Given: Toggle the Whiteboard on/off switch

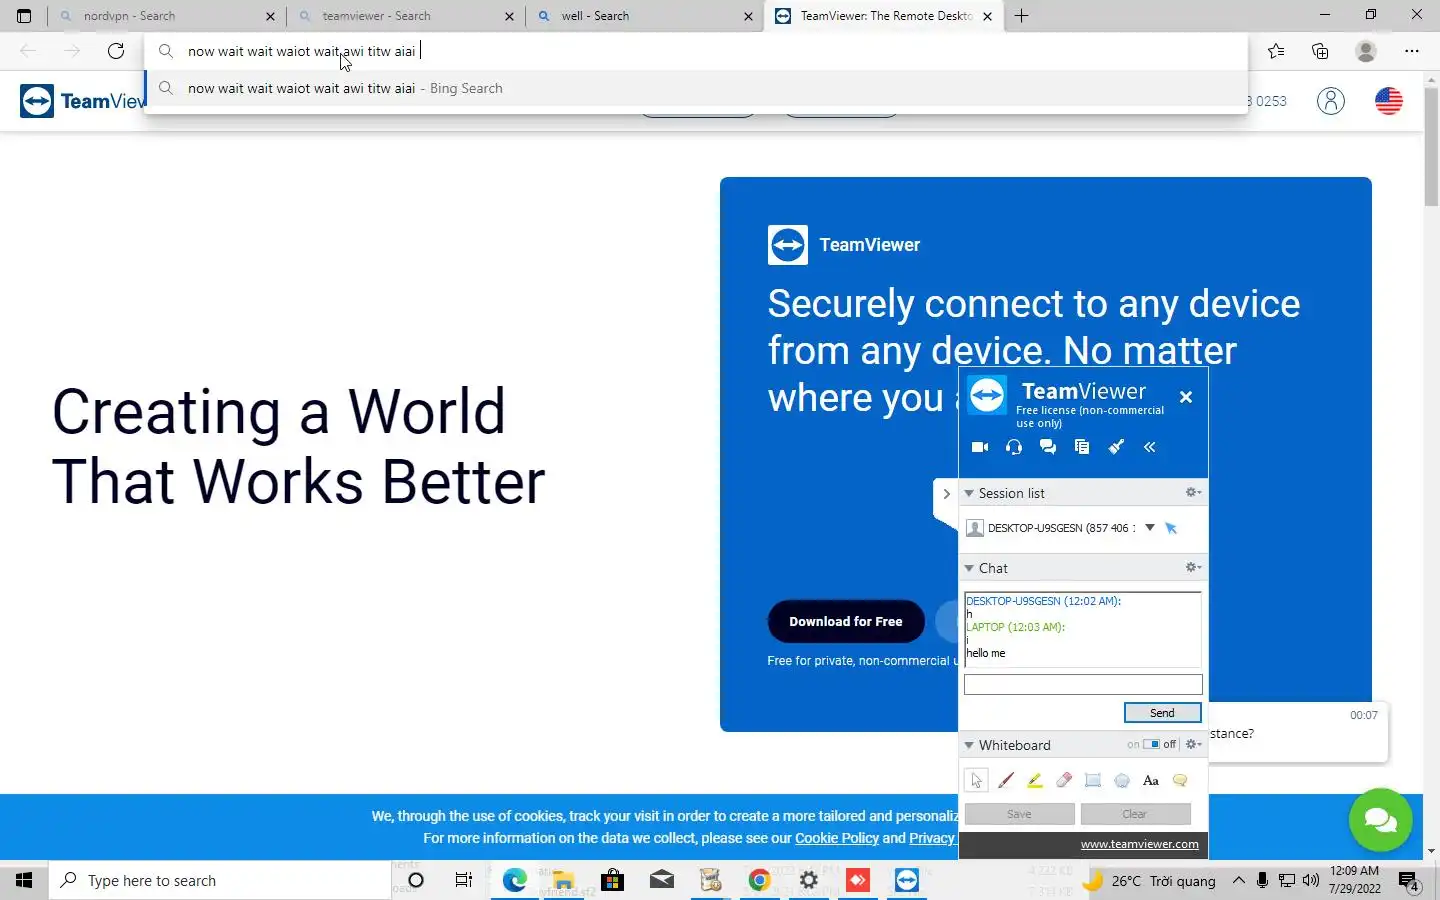Looking at the screenshot, I should (1152, 744).
